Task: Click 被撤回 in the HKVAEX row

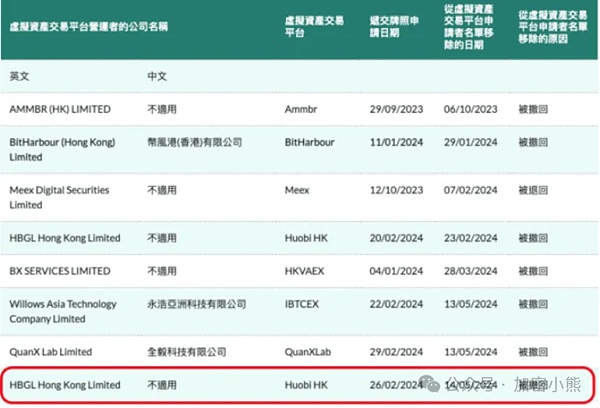Action: pyautogui.click(x=533, y=271)
